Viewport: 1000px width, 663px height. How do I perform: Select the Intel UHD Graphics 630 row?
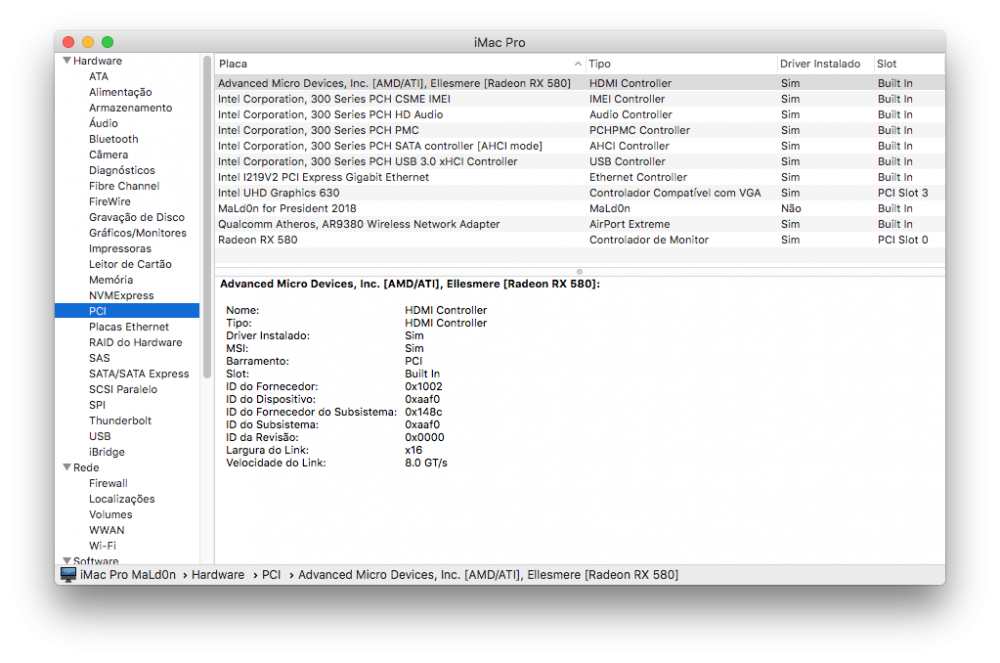[580, 193]
